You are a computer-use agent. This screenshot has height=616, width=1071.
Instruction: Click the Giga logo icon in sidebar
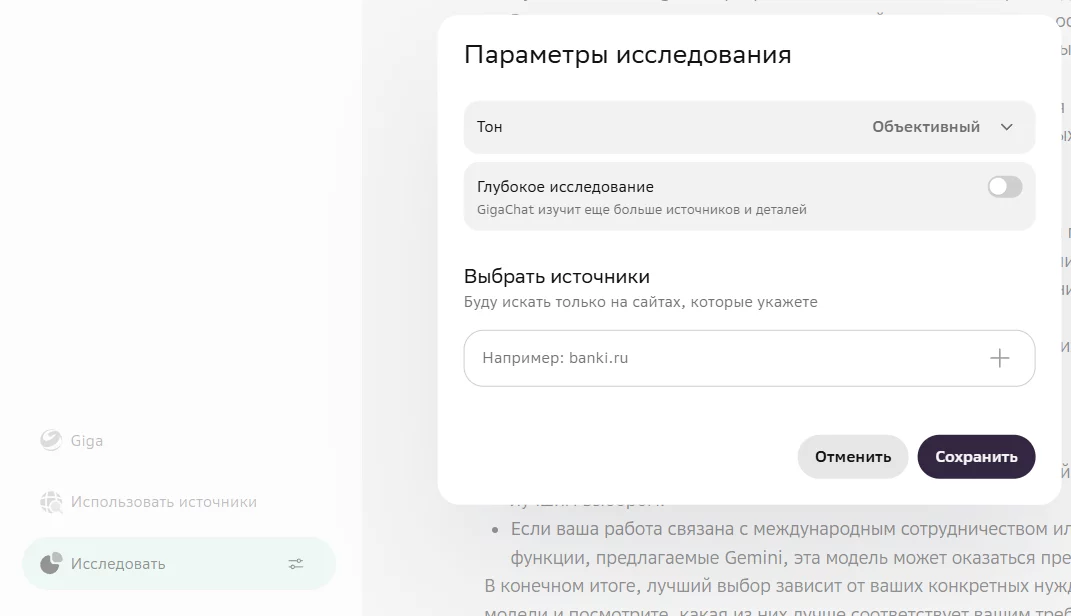[51, 440]
